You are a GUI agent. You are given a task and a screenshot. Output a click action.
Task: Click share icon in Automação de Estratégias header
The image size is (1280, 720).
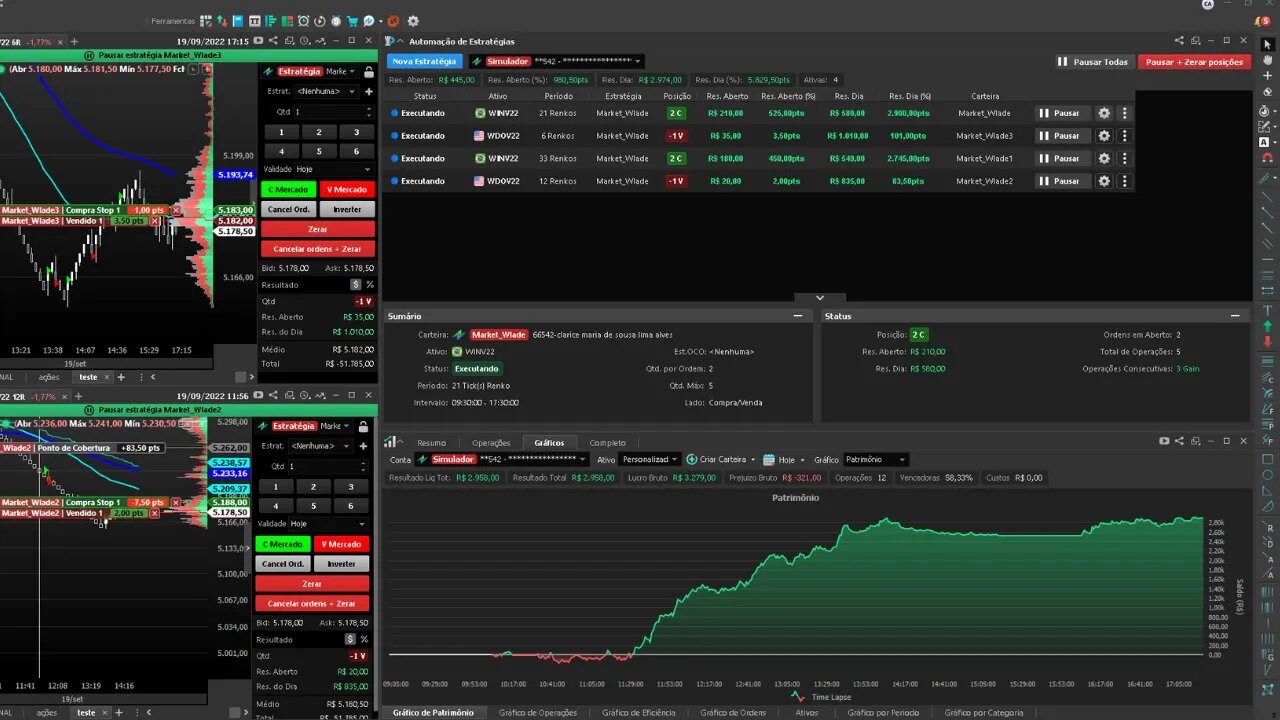click(1180, 41)
